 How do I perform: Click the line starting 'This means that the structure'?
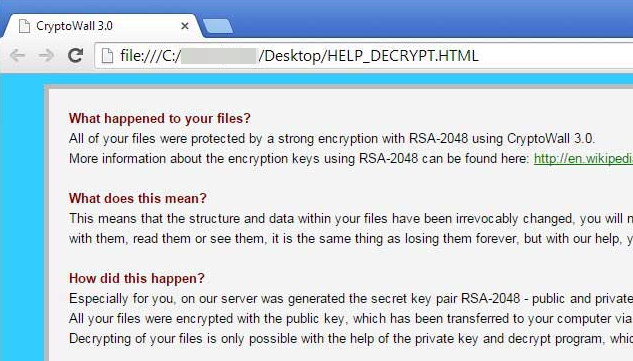tap(350, 218)
